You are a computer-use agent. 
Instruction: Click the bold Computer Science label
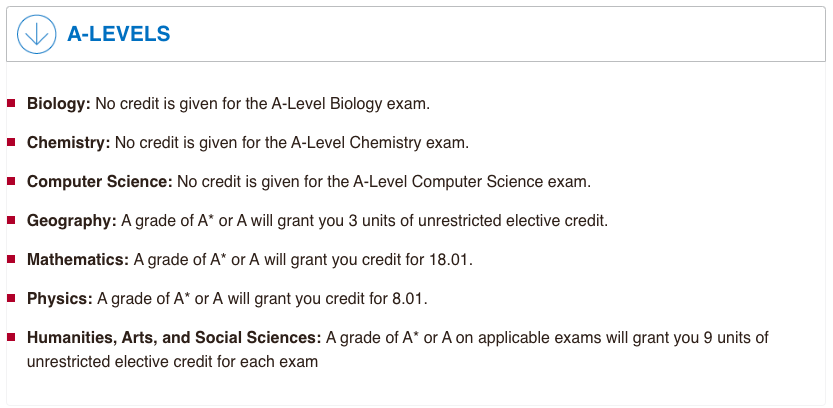click(x=100, y=182)
